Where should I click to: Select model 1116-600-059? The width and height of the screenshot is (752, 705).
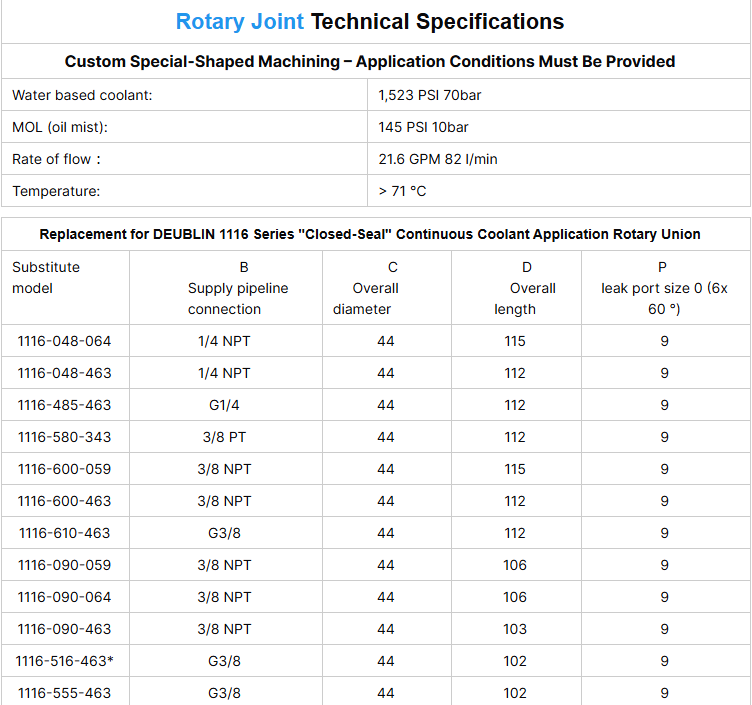coord(64,469)
